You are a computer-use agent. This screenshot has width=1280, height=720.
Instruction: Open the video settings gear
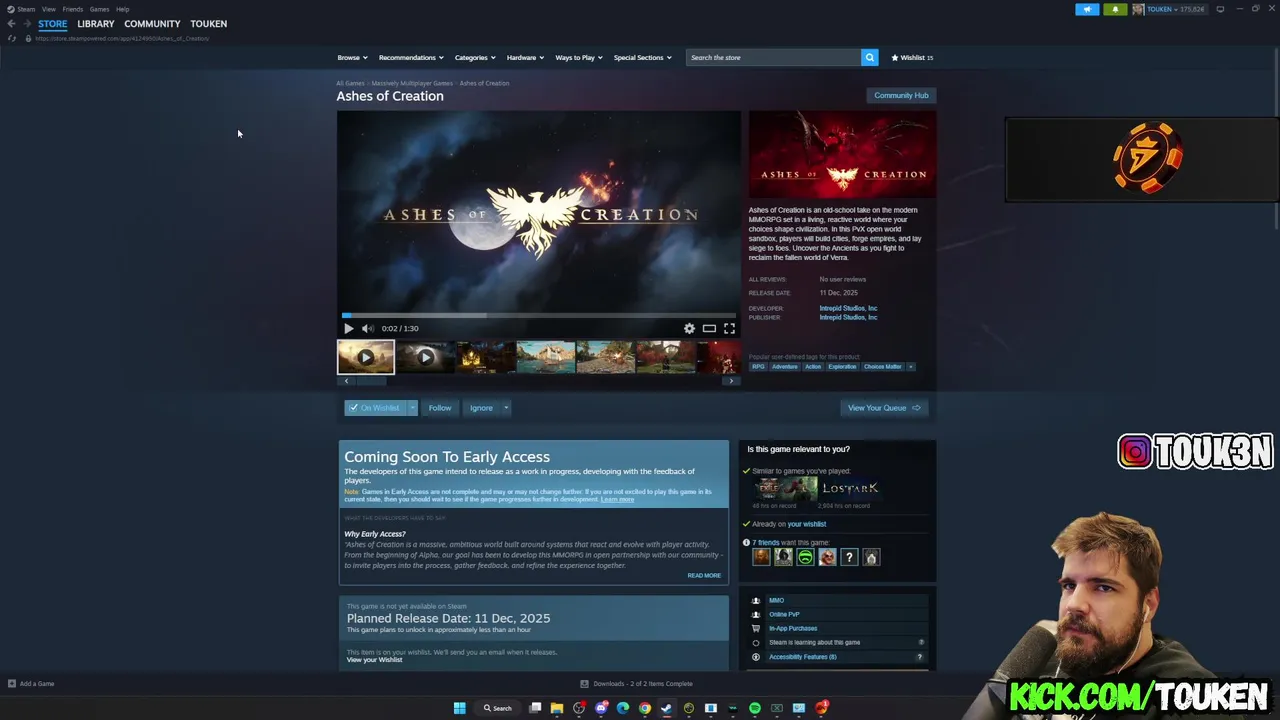[689, 328]
